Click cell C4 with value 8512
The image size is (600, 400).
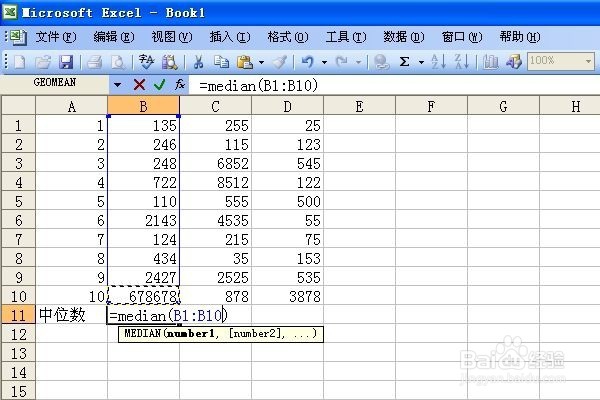click(215, 182)
